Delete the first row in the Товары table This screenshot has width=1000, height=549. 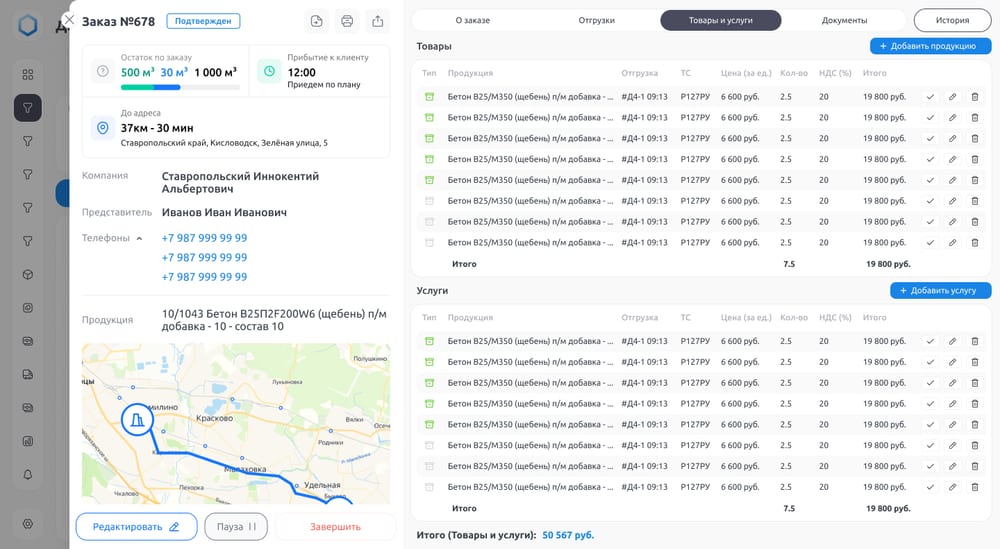pyautogui.click(x=975, y=97)
